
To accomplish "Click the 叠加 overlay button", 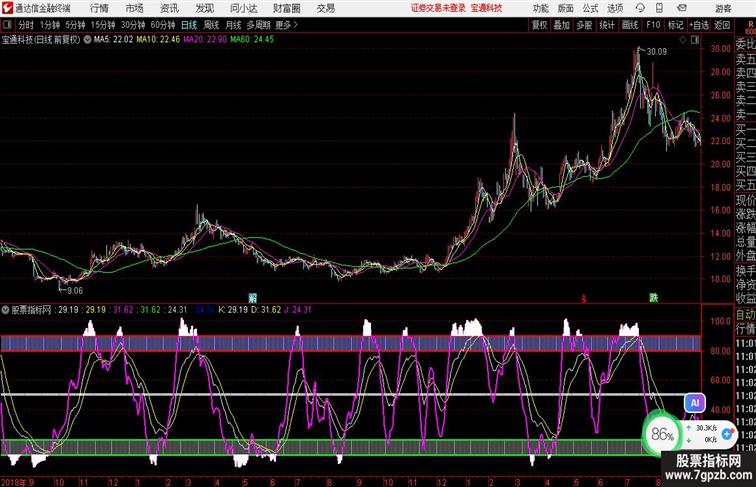I will coord(562,25).
